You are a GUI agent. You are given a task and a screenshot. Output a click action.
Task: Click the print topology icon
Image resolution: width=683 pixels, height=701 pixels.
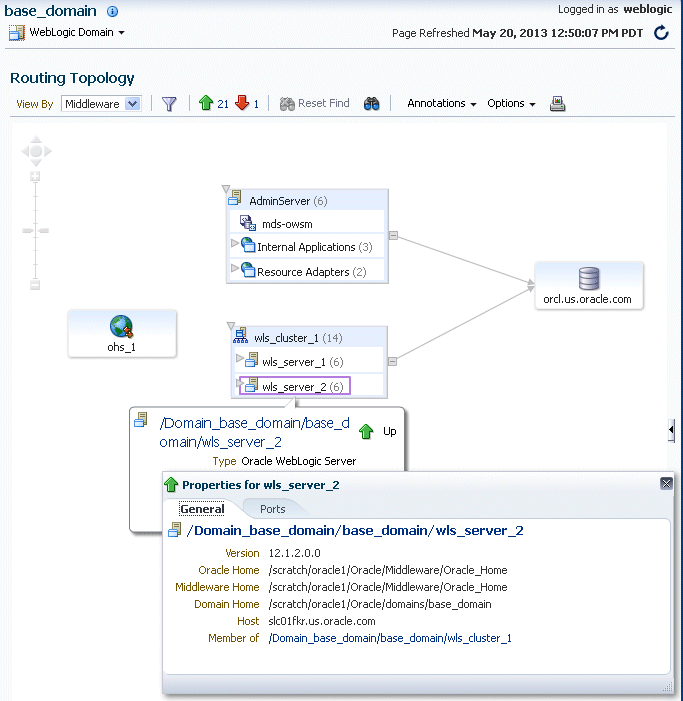557,104
